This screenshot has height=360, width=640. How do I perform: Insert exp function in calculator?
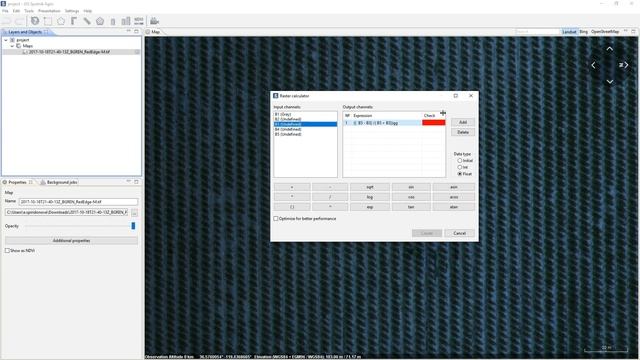(x=369, y=207)
